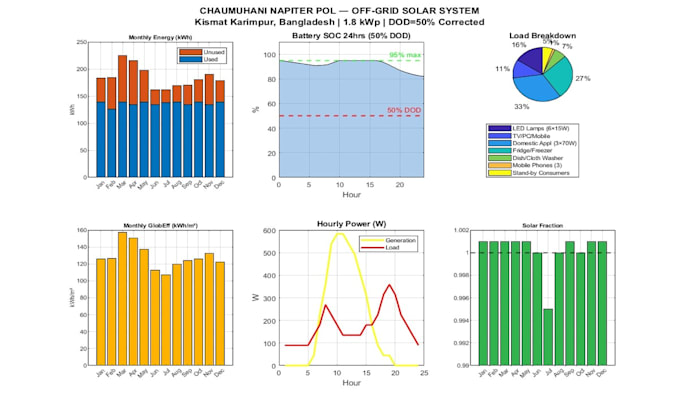This screenshot has width=680, height=409.
Task: Click the Mar bar in Monthly GlobEff chart
Action: pyautogui.click(x=123, y=299)
